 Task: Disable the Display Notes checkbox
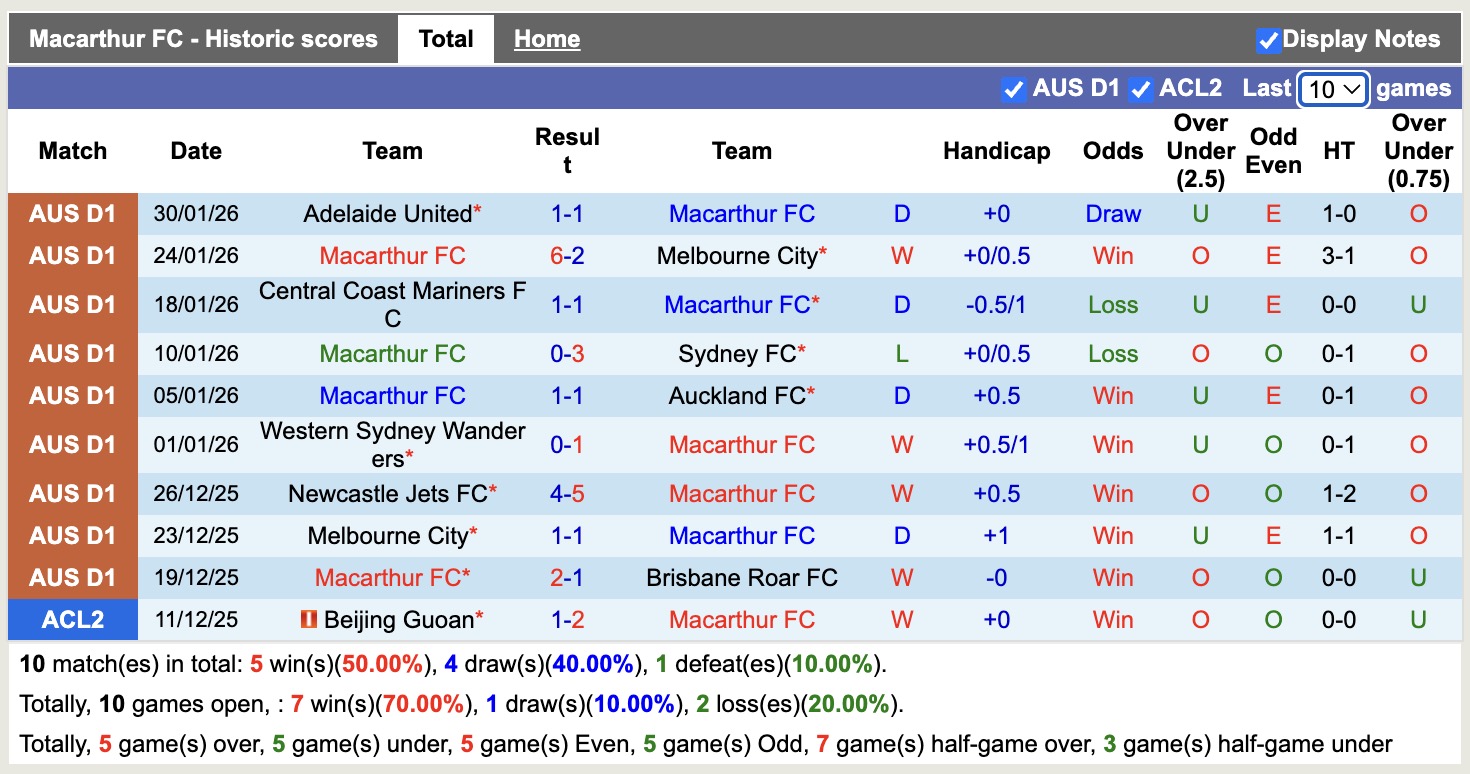click(1271, 39)
